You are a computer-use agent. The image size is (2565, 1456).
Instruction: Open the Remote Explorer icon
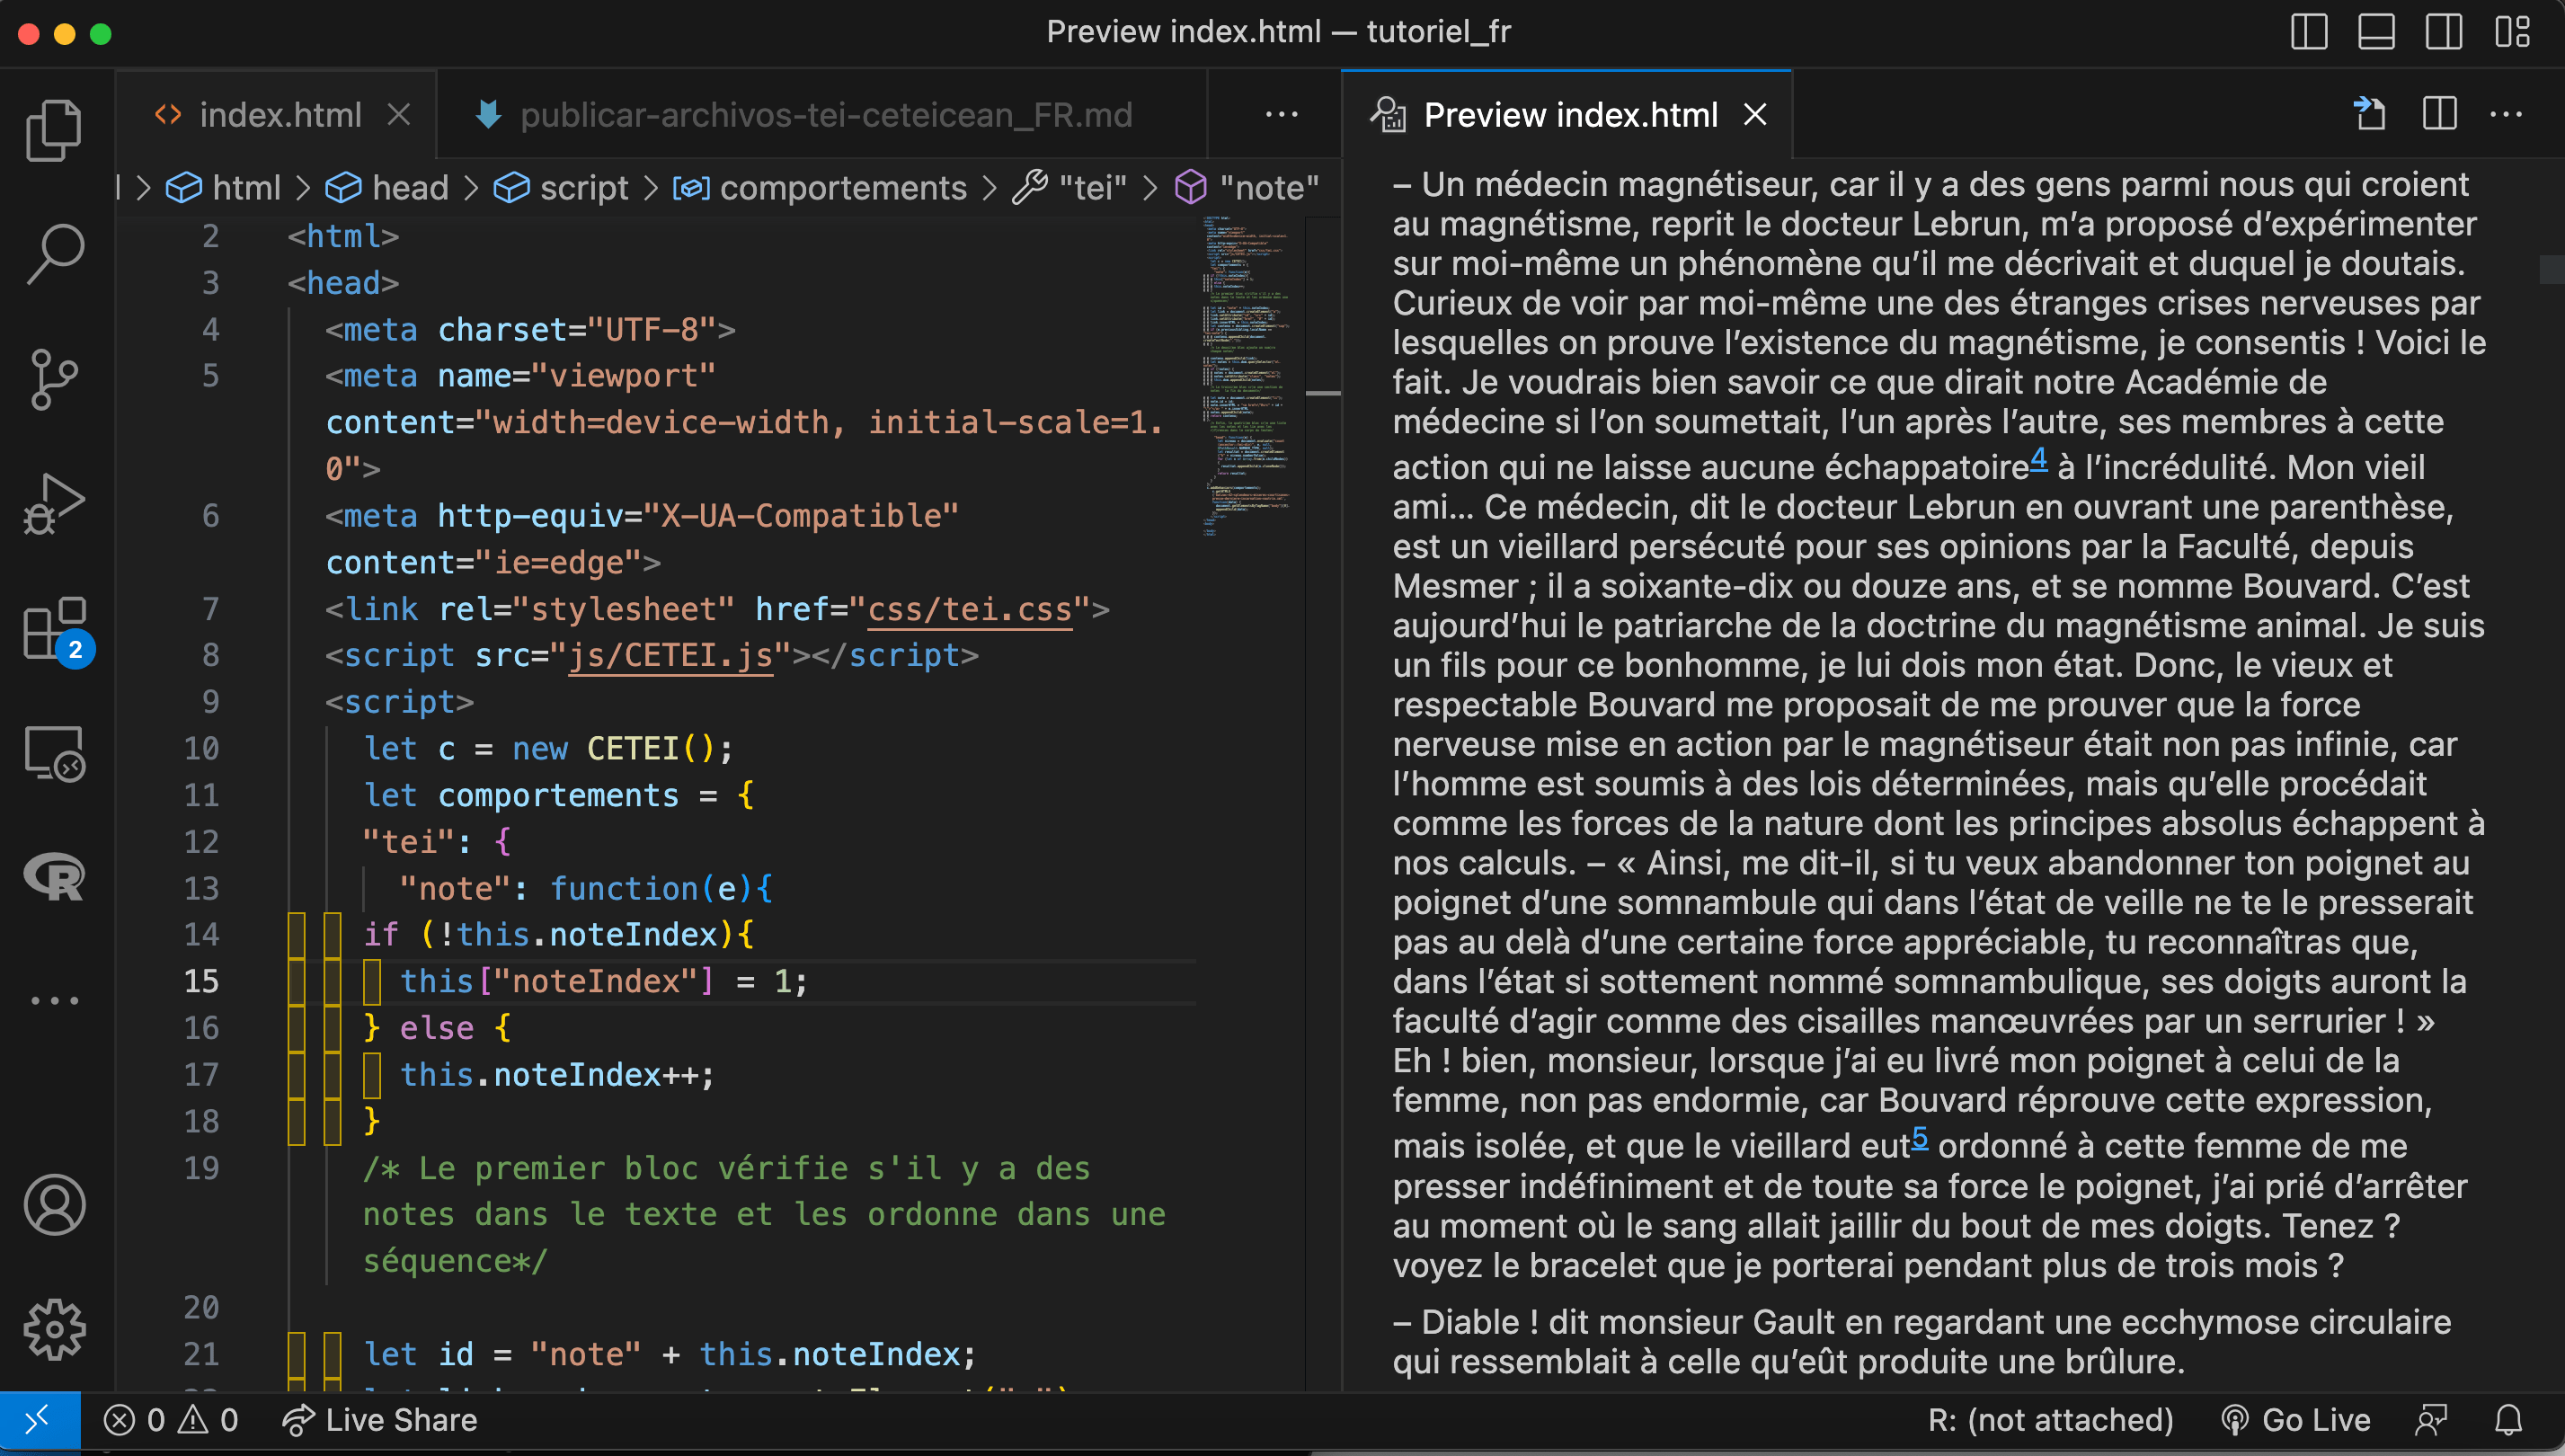pos(55,755)
